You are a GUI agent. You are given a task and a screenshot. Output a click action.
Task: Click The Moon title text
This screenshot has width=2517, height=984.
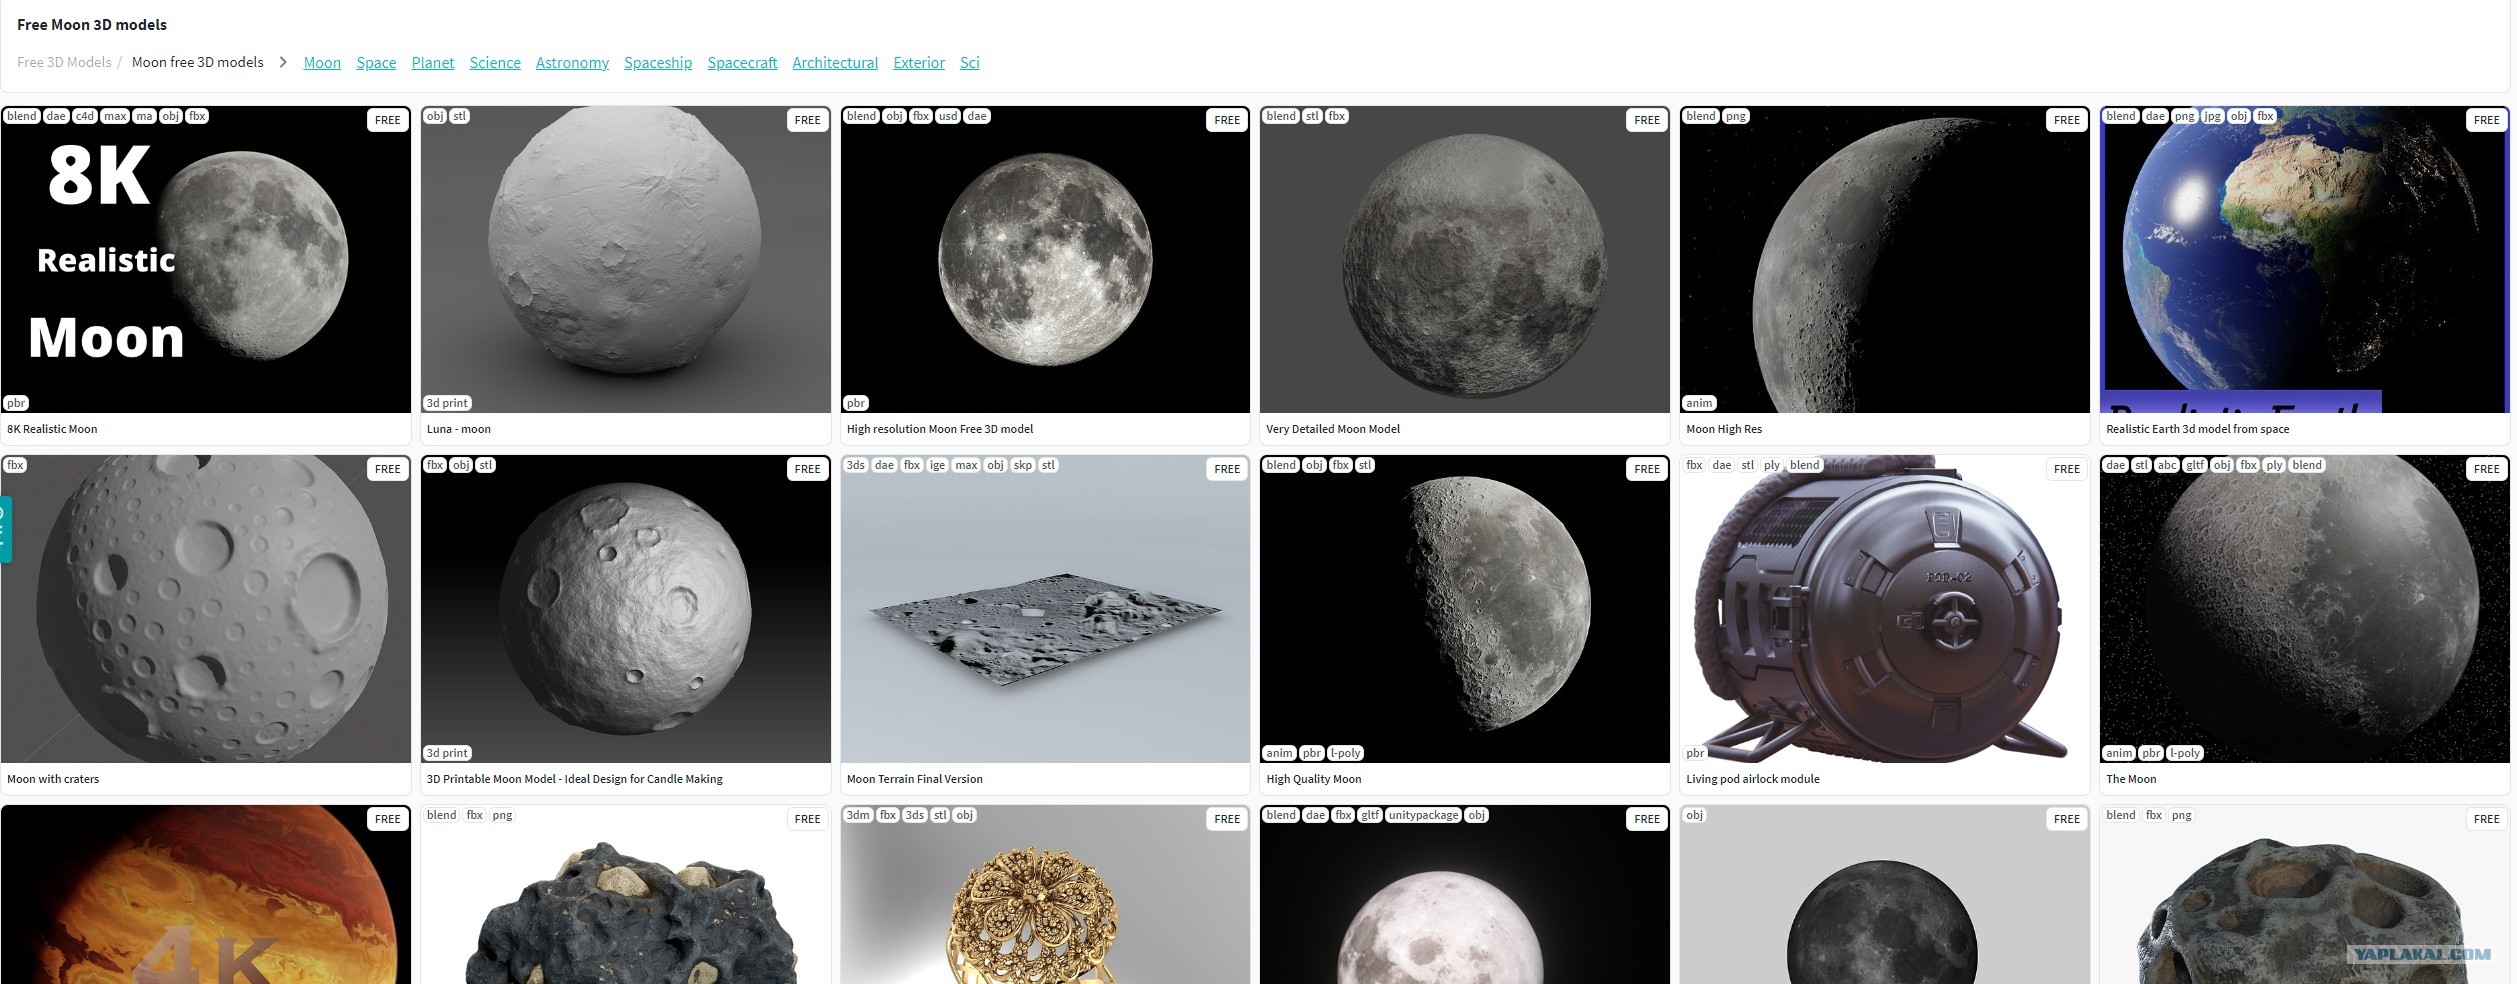pyautogui.click(x=2131, y=779)
